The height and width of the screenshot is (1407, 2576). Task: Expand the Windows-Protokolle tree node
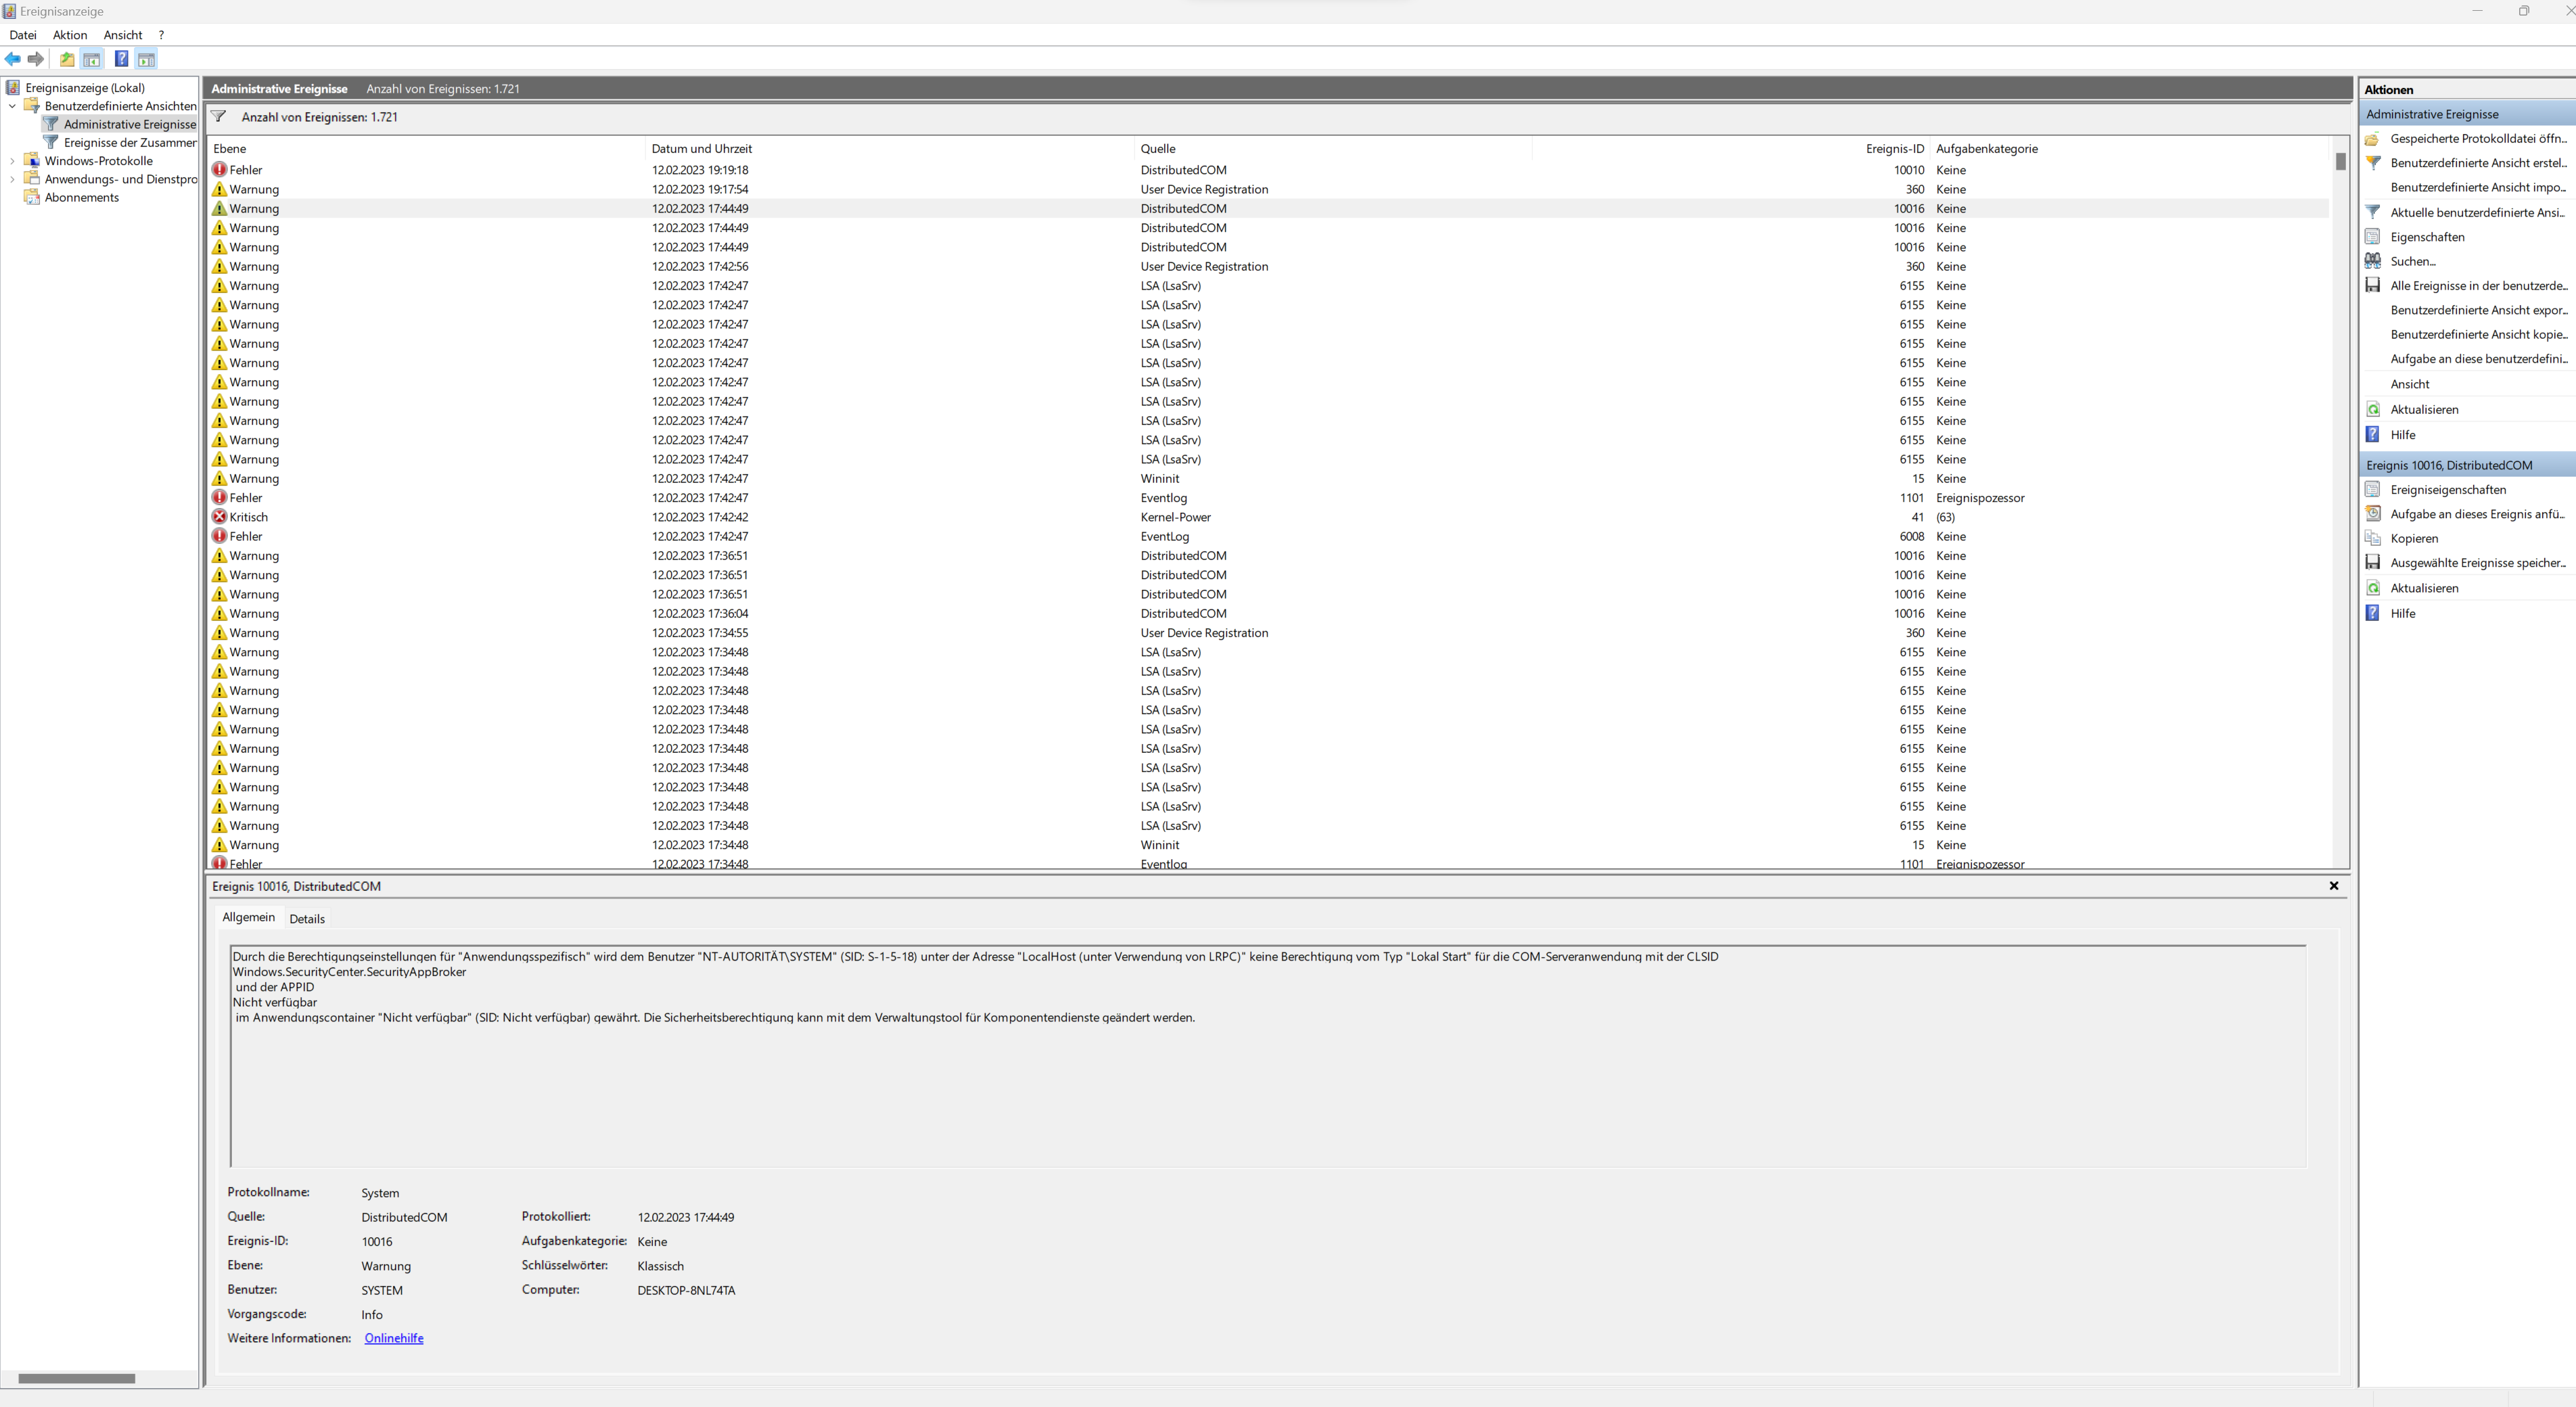12,161
